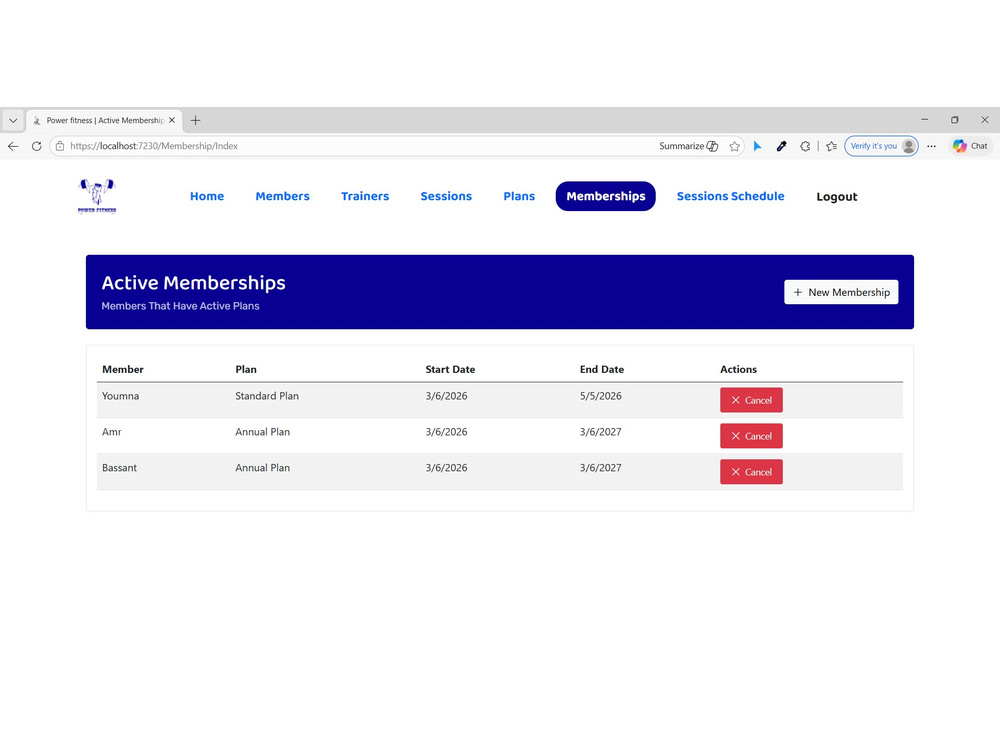This screenshot has height=750, width=1000.
Task: Click Annual Plan in Amr's row
Action: [262, 432]
